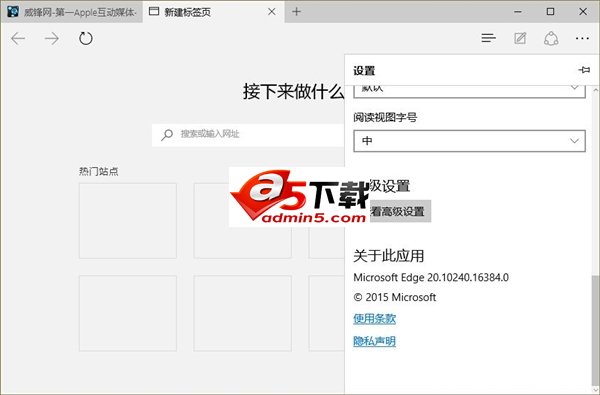Pin the settings pane with the pin icon
600x395 pixels.
point(584,70)
